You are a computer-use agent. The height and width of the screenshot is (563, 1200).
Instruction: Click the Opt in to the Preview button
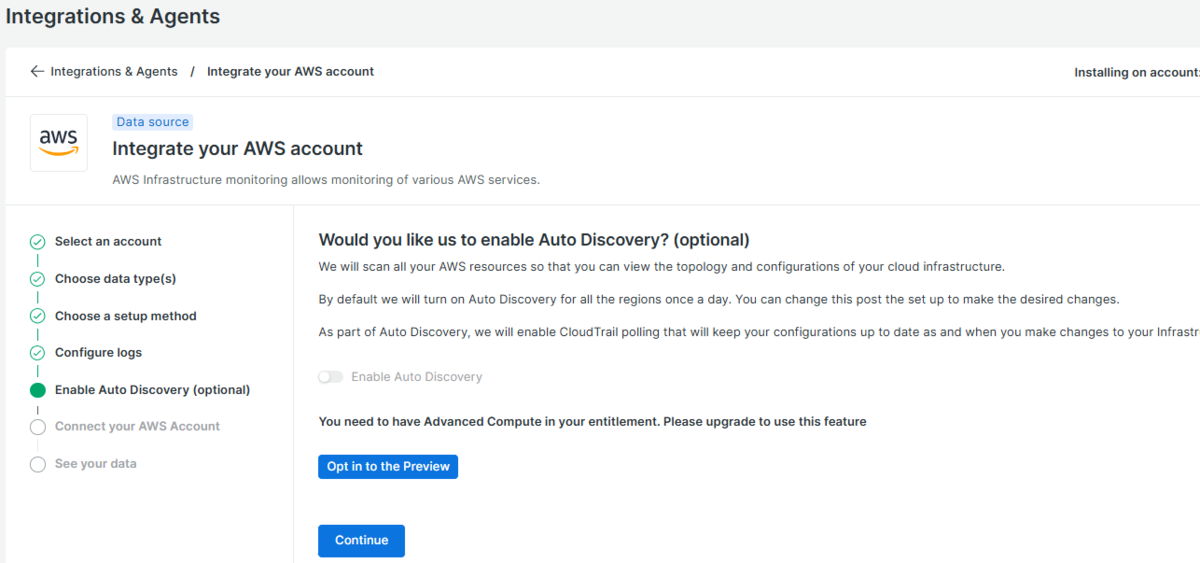pos(388,467)
